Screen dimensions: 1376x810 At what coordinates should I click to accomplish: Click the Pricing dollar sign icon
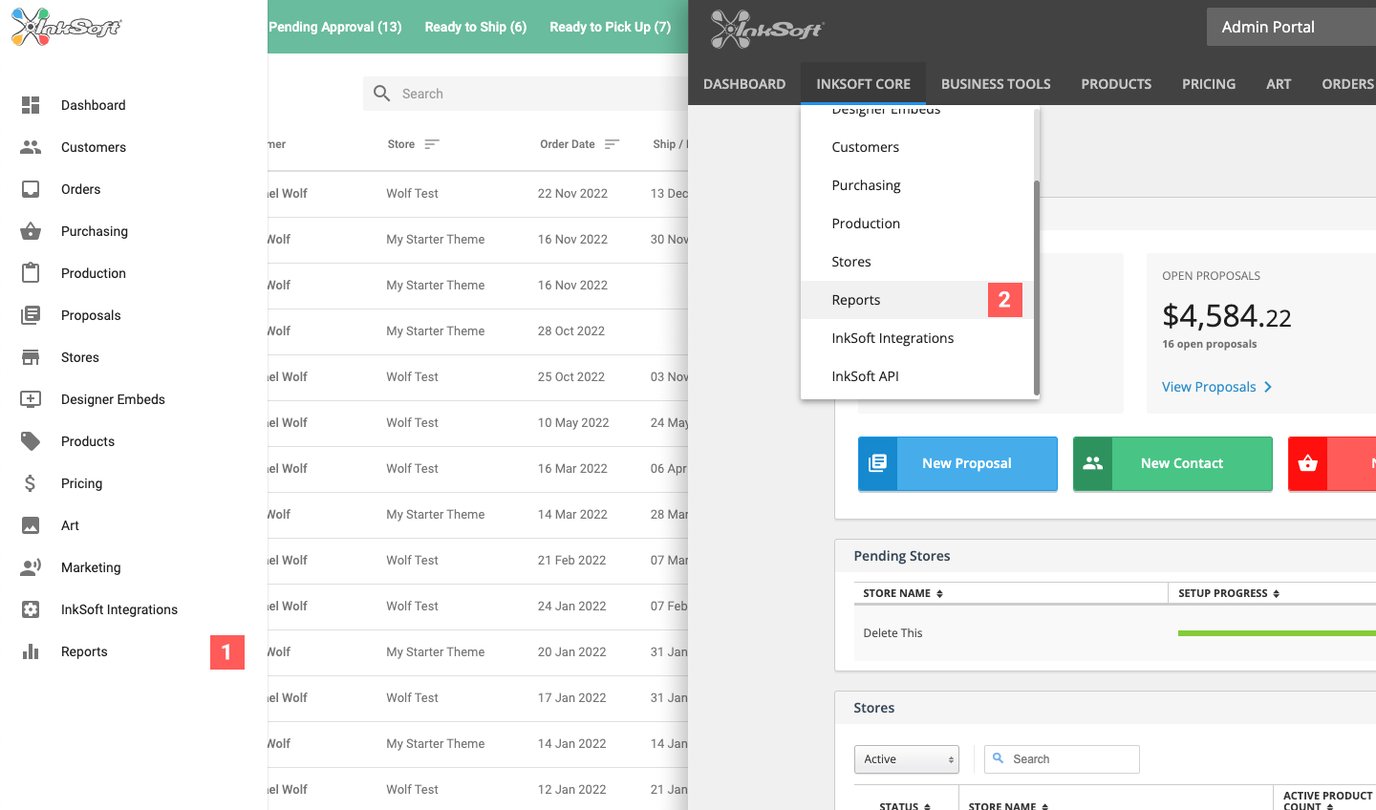tap(31, 483)
